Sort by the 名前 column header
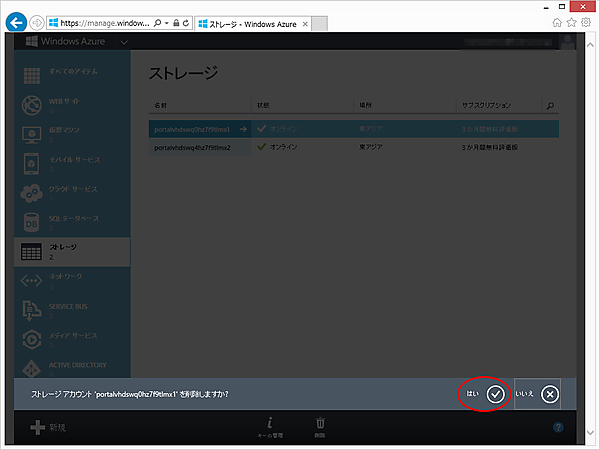Screen dimensions: 600x450 tap(160, 105)
